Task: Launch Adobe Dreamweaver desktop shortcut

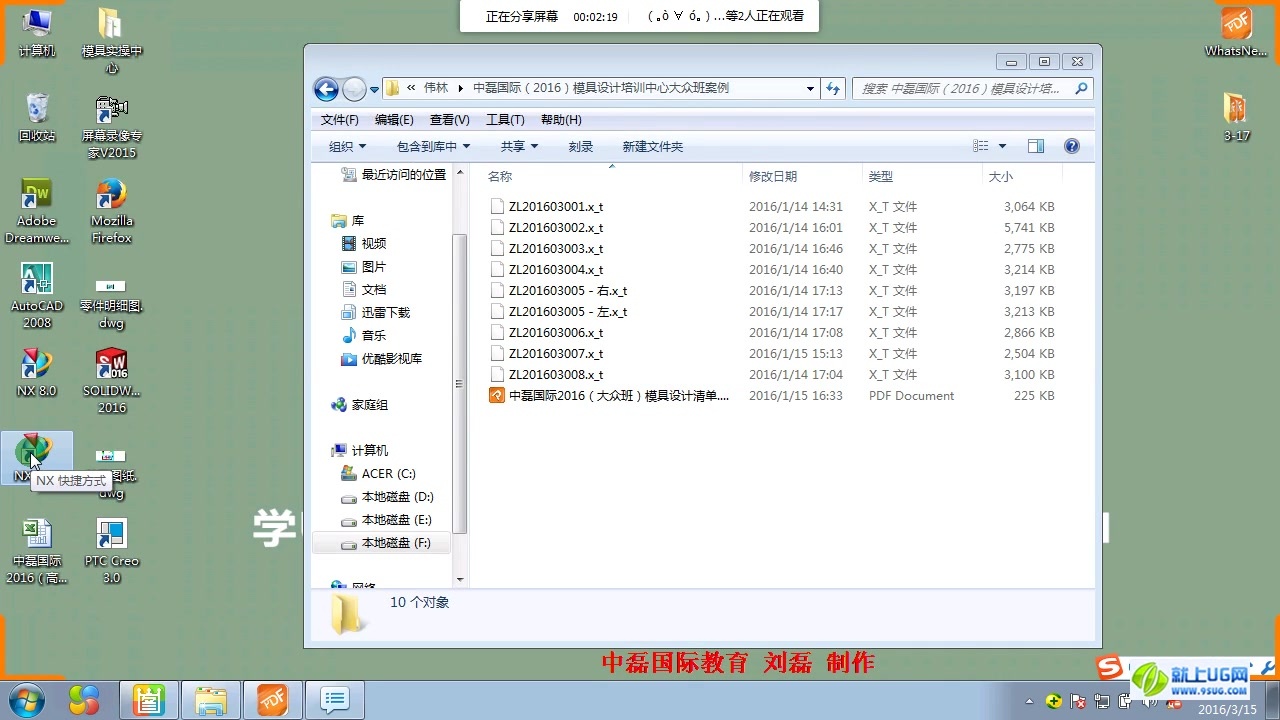Action: click(x=36, y=211)
